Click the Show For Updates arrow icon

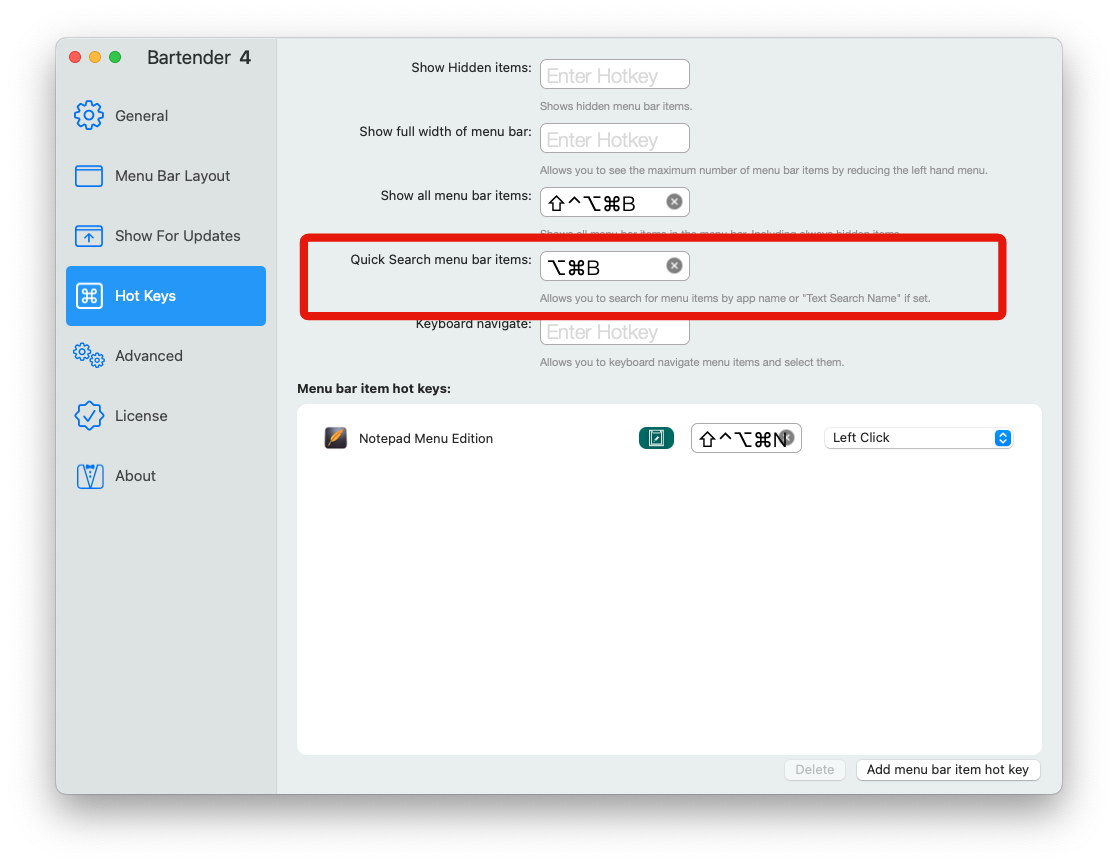88,235
